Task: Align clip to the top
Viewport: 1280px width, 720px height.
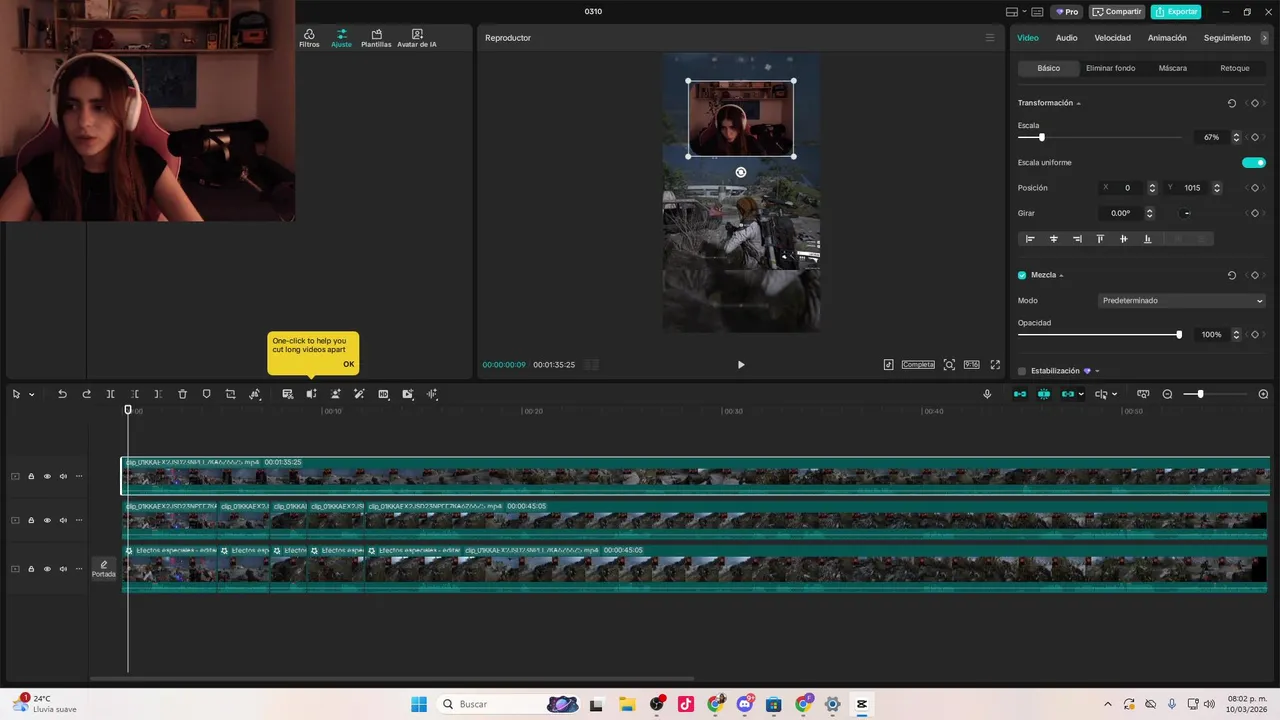Action: [x=1100, y=239]
